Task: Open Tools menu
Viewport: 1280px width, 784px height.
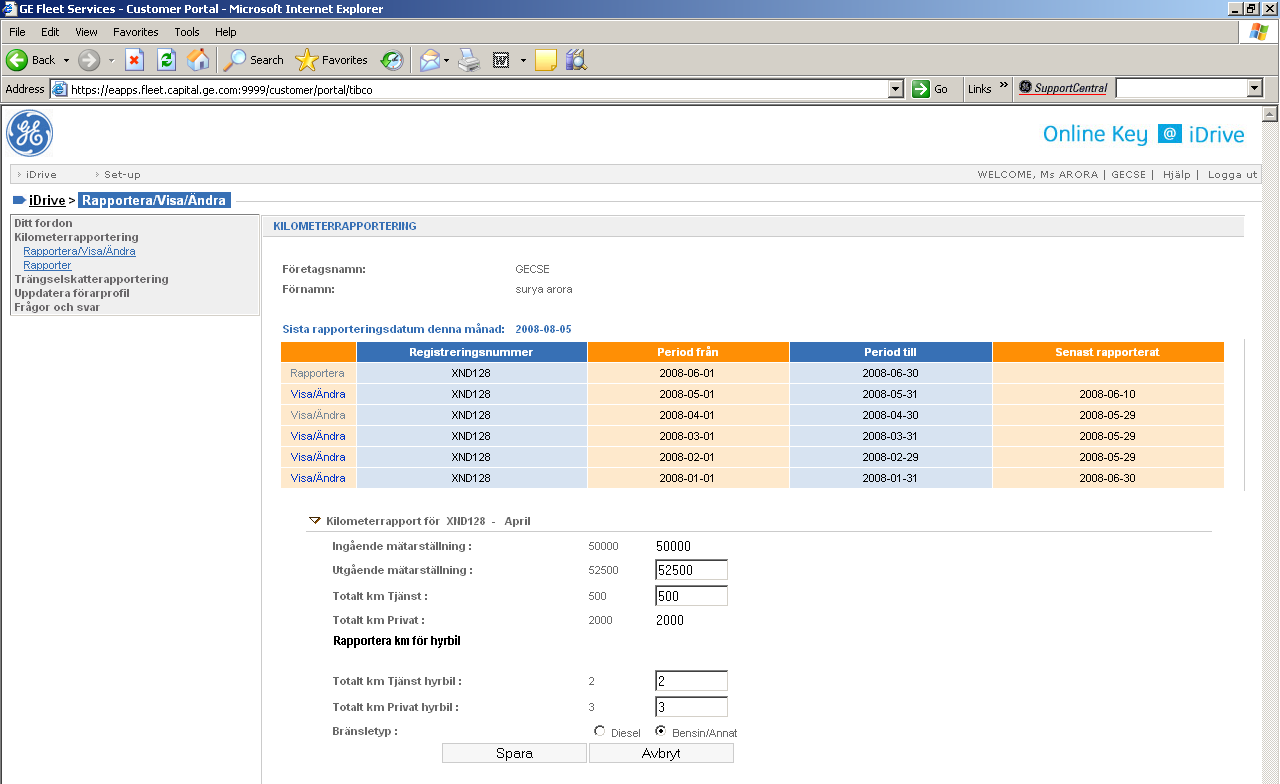Action: [187, 32]
